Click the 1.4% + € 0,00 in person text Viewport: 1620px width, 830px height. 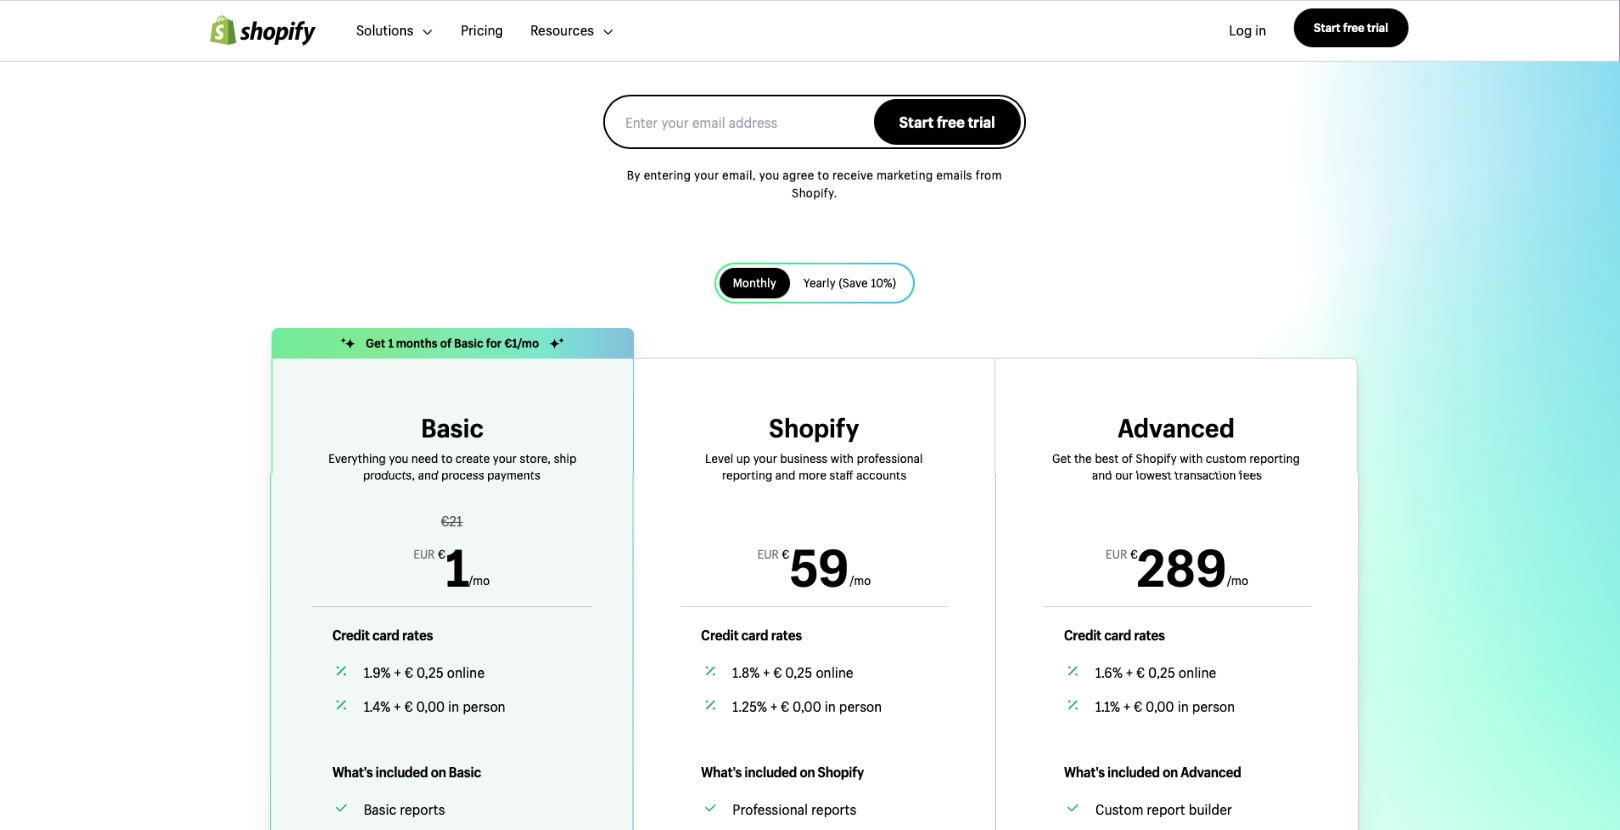tap(434, 707)
